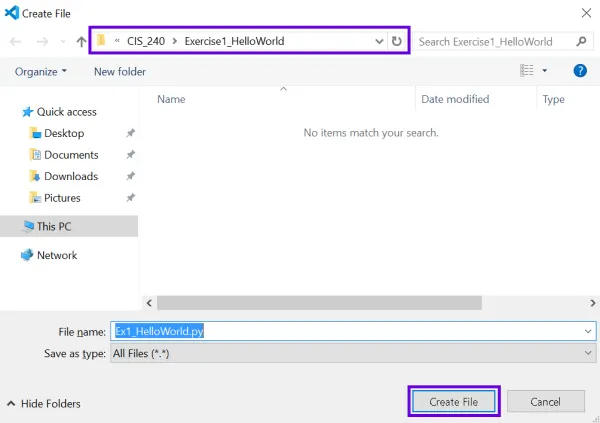Click the folder icon in address bar
Screen dimensions: 600x423
(x=101, y=40)
